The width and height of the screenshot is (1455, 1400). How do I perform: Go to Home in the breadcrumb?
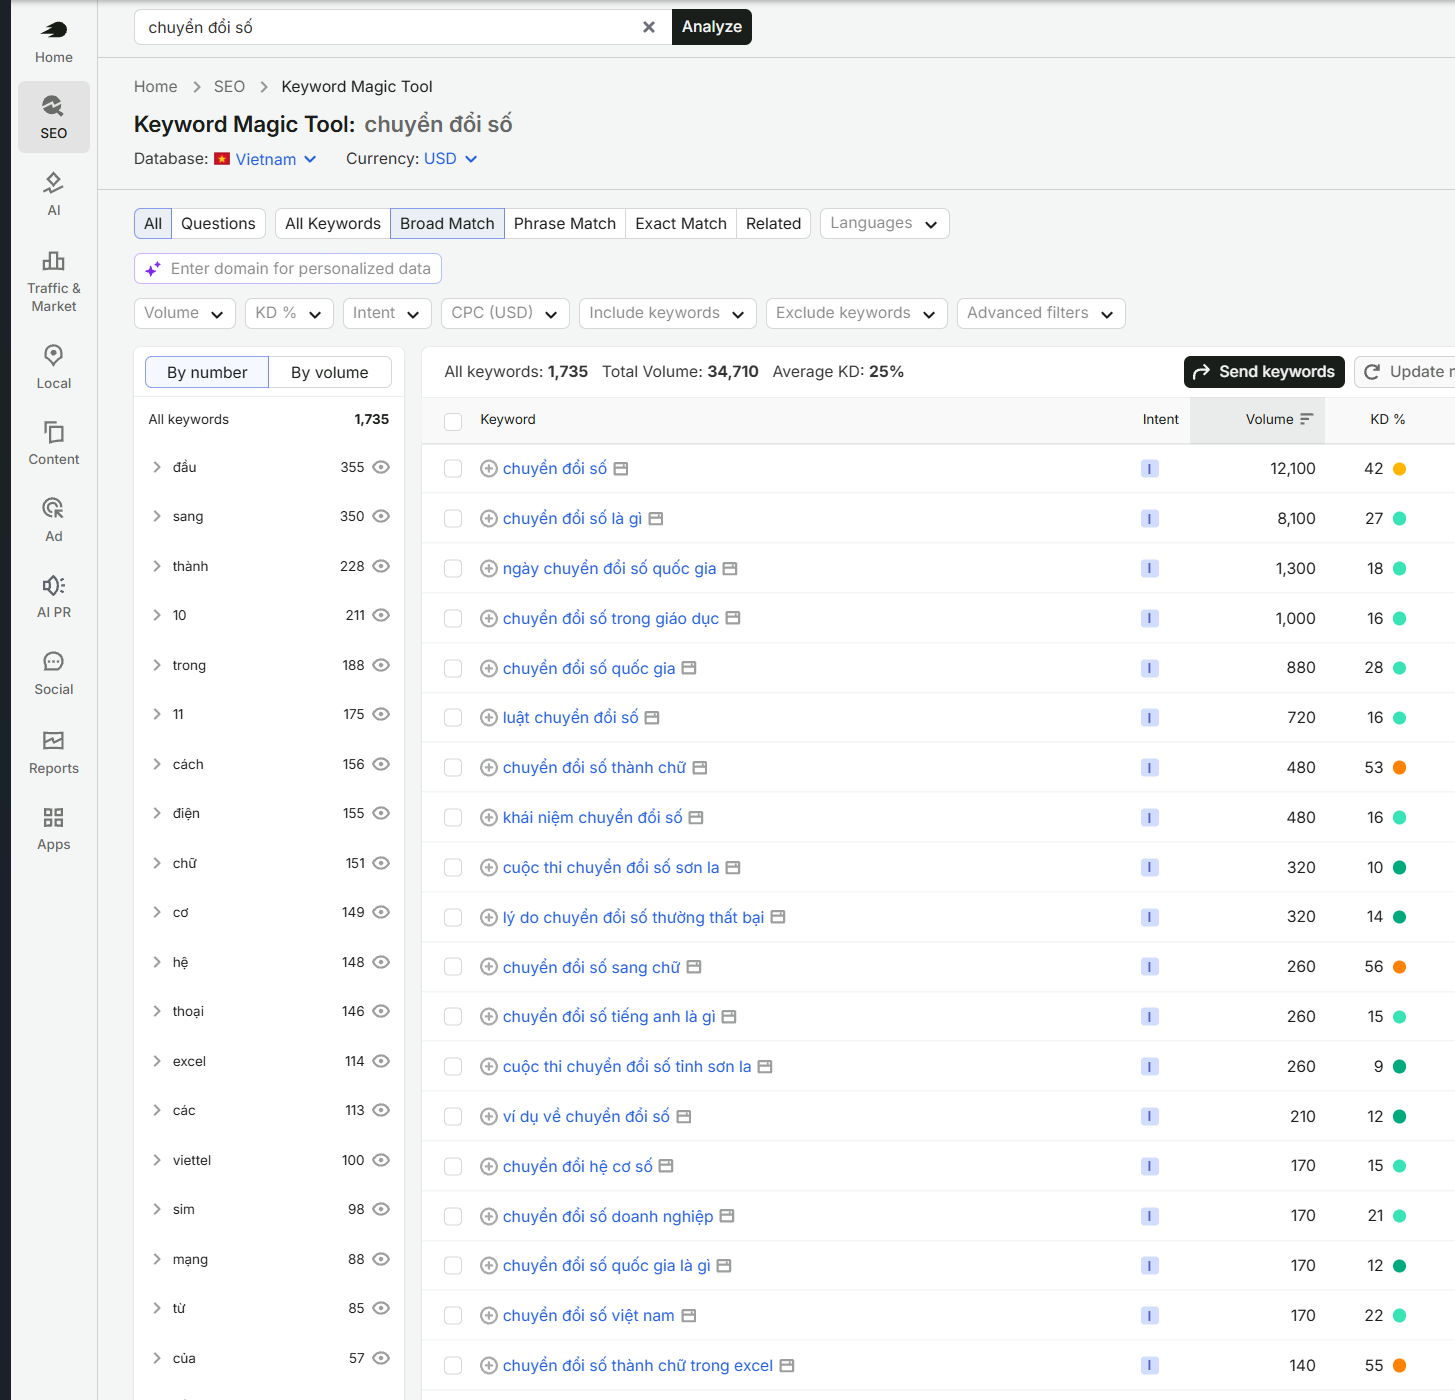[156, 86]
